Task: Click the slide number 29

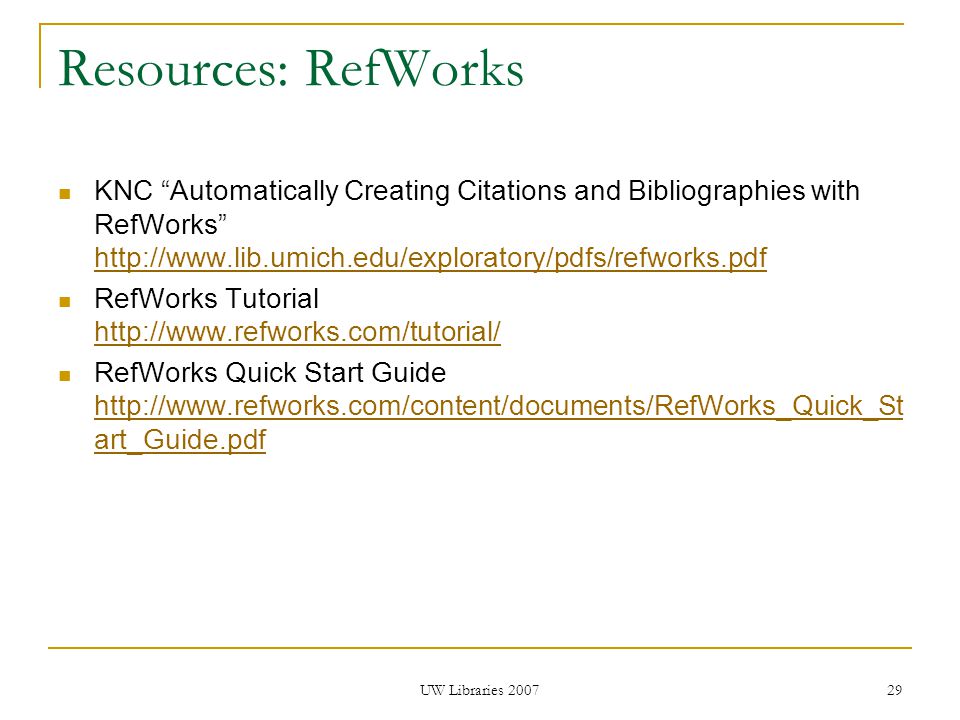Action: 894,690
